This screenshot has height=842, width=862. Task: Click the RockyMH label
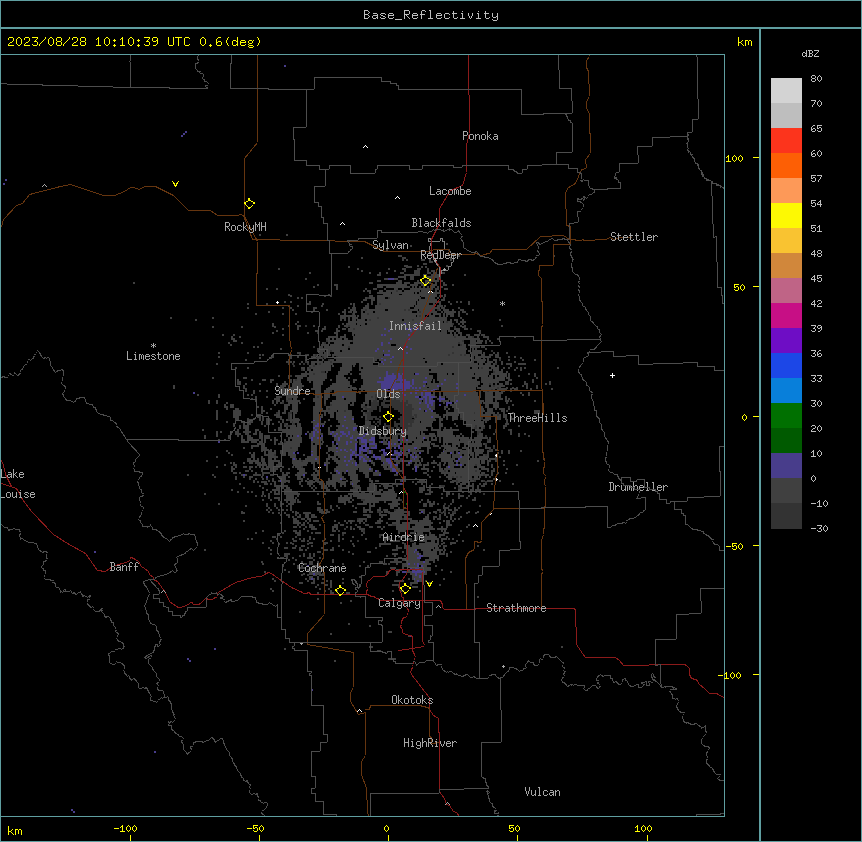[x=245, y=226]
